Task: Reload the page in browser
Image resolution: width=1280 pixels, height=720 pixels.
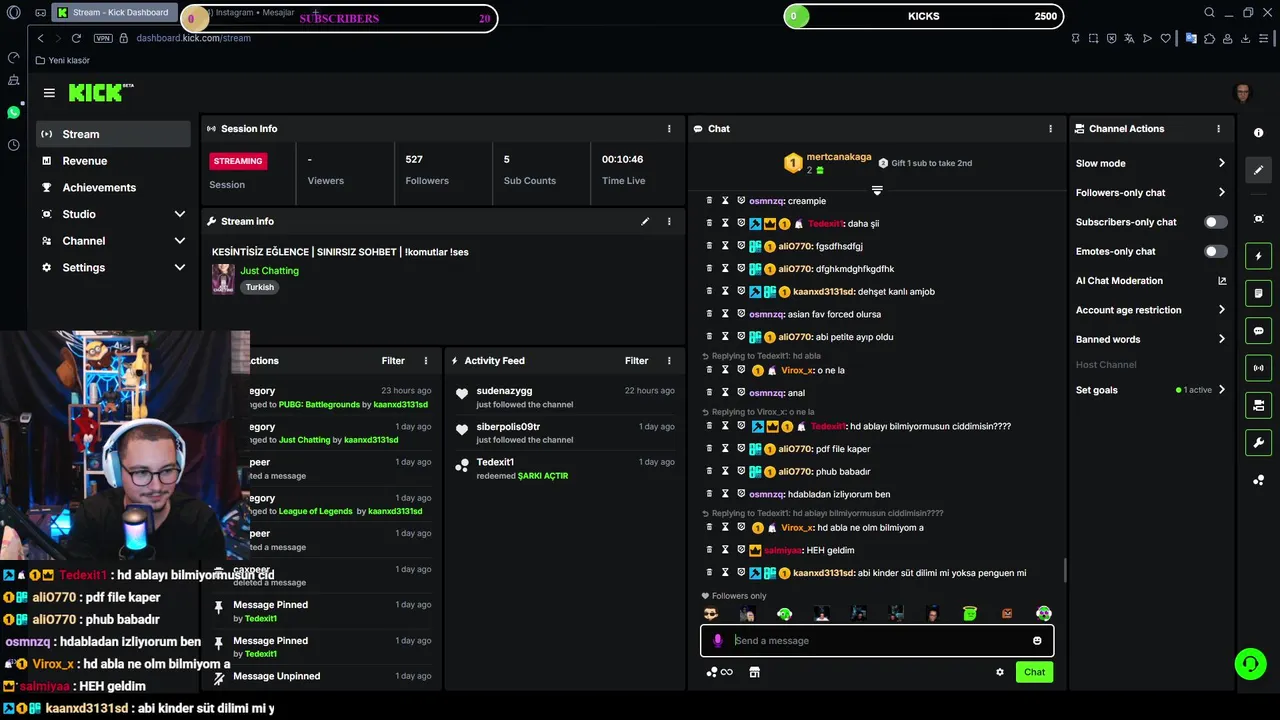Action: coord(76,38)
